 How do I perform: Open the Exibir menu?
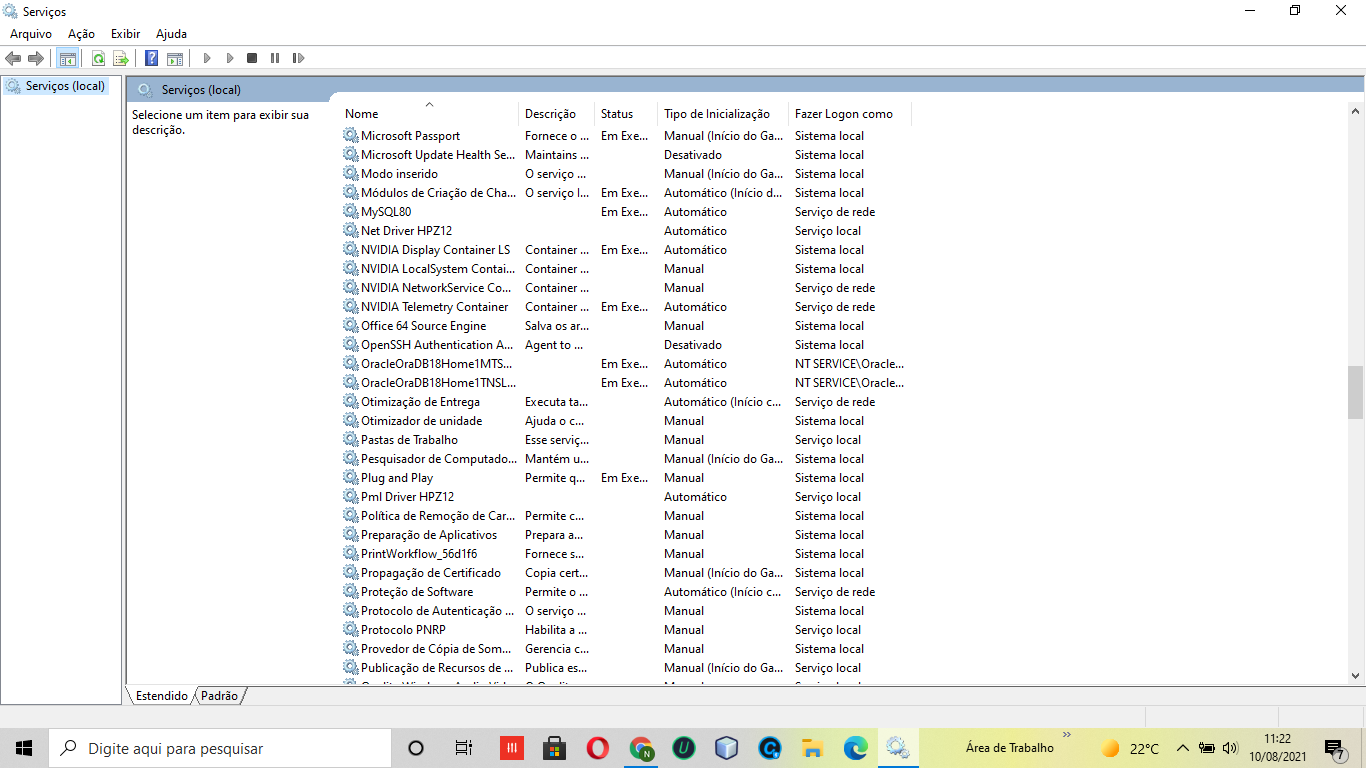125,34
